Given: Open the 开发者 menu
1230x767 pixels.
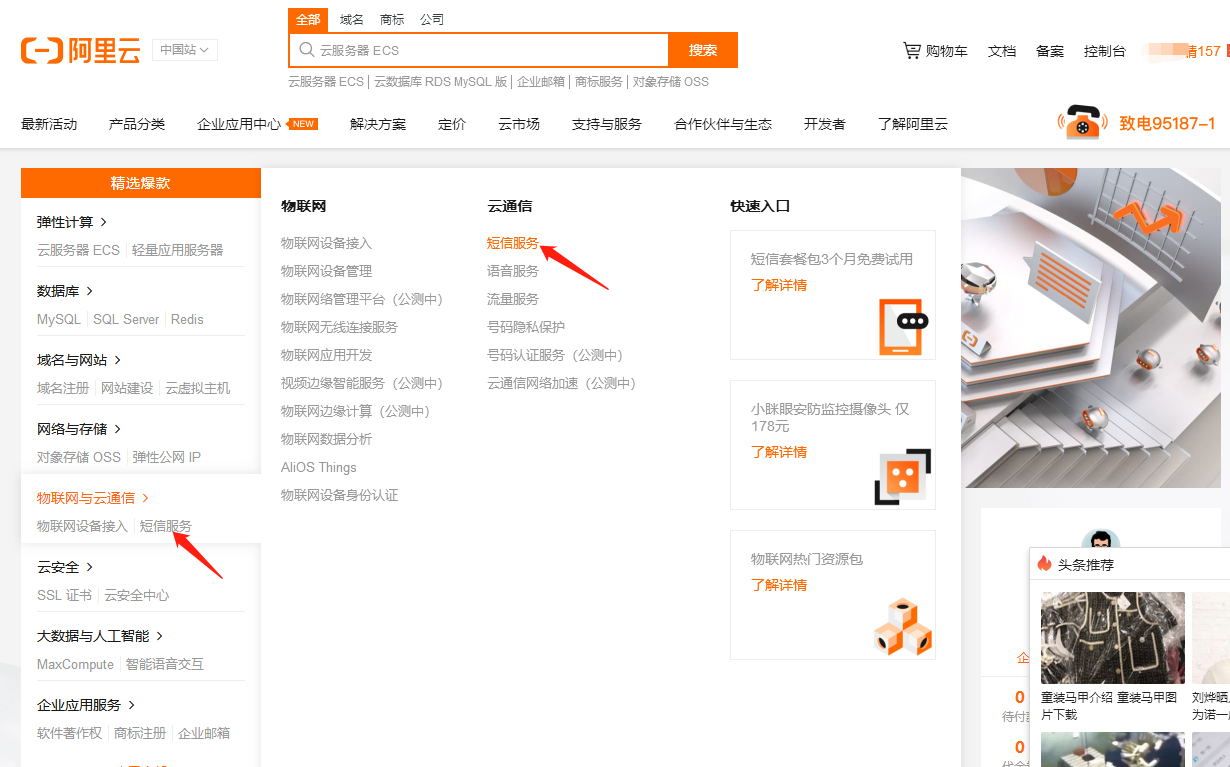Looking at the screenshot, I should pos(825,124).
